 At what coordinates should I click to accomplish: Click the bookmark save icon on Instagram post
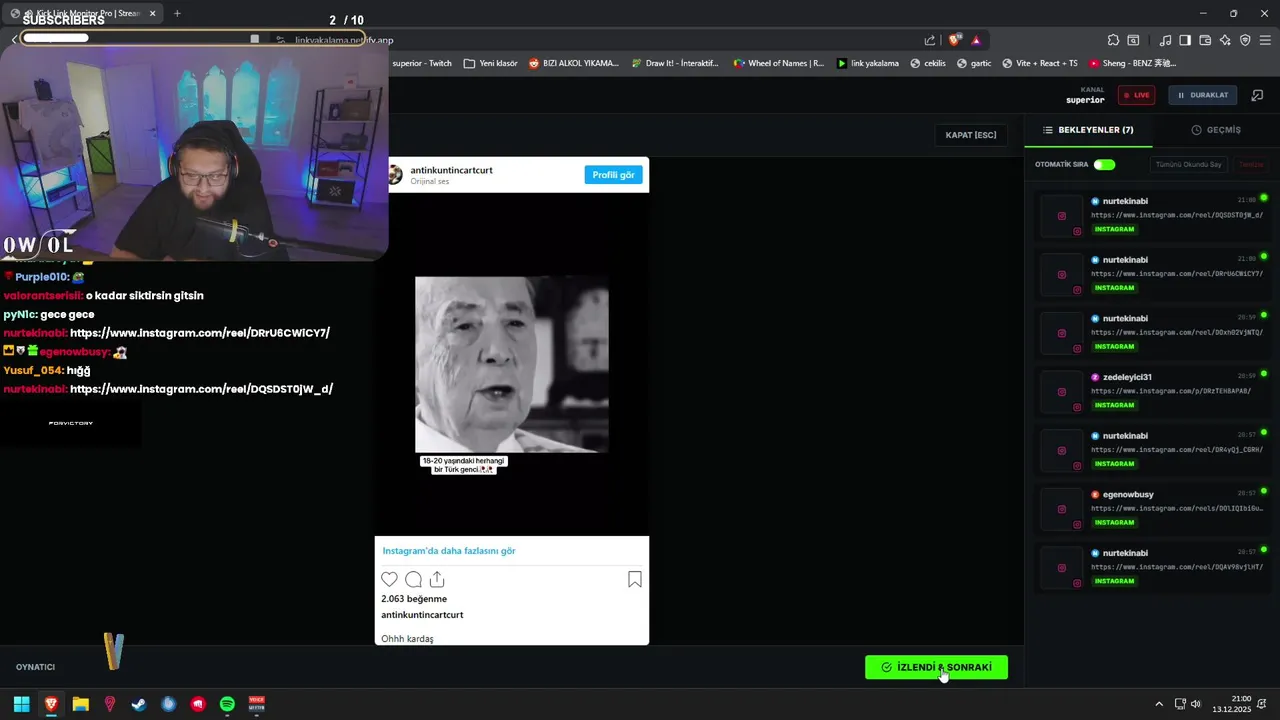point(634,579)
